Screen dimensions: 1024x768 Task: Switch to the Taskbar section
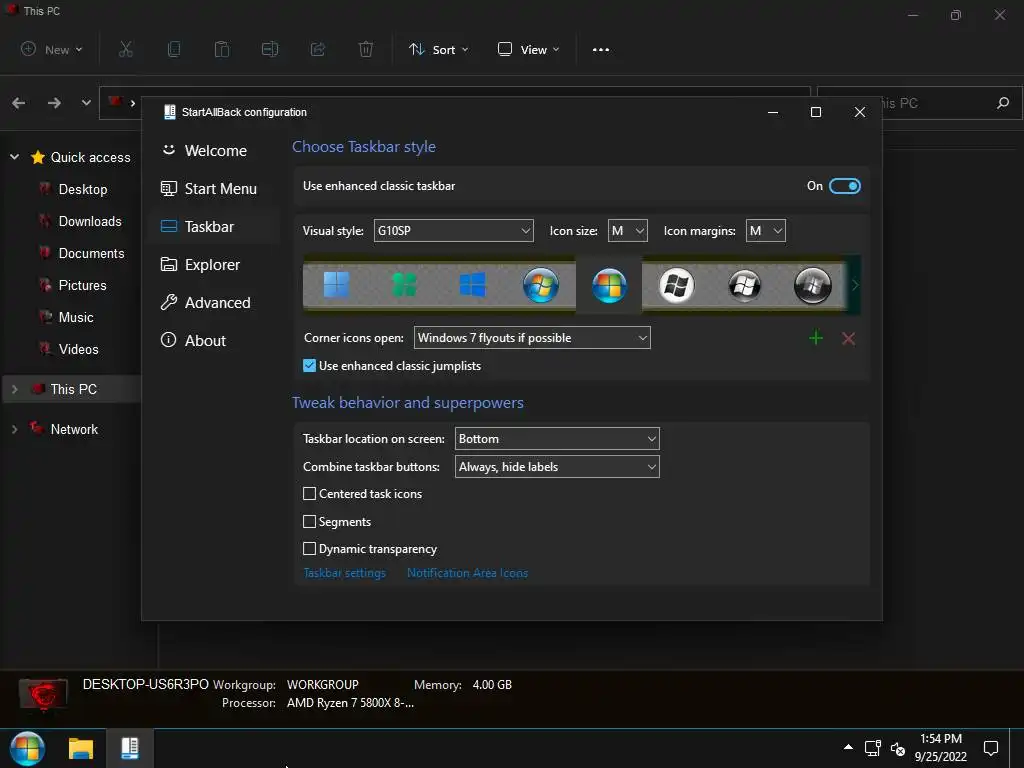pyautogui.click(x=214, y=227)
